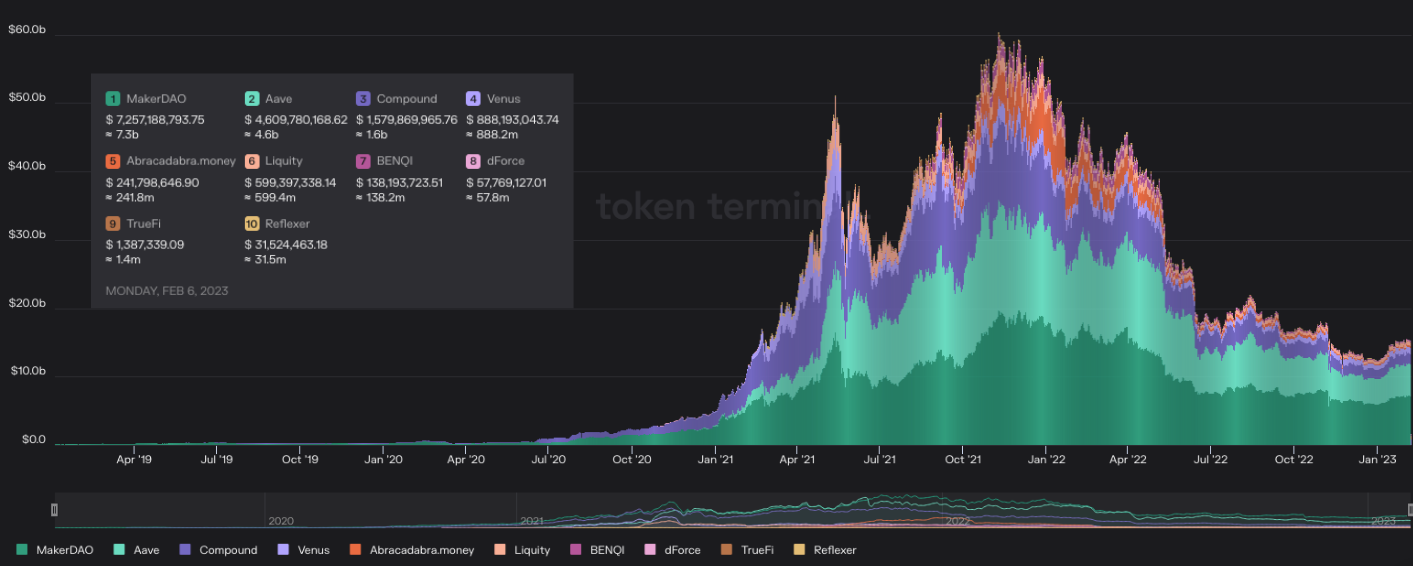Toggle the Compound series in legend
1413x566 pixels.
(x=218, y=550)
